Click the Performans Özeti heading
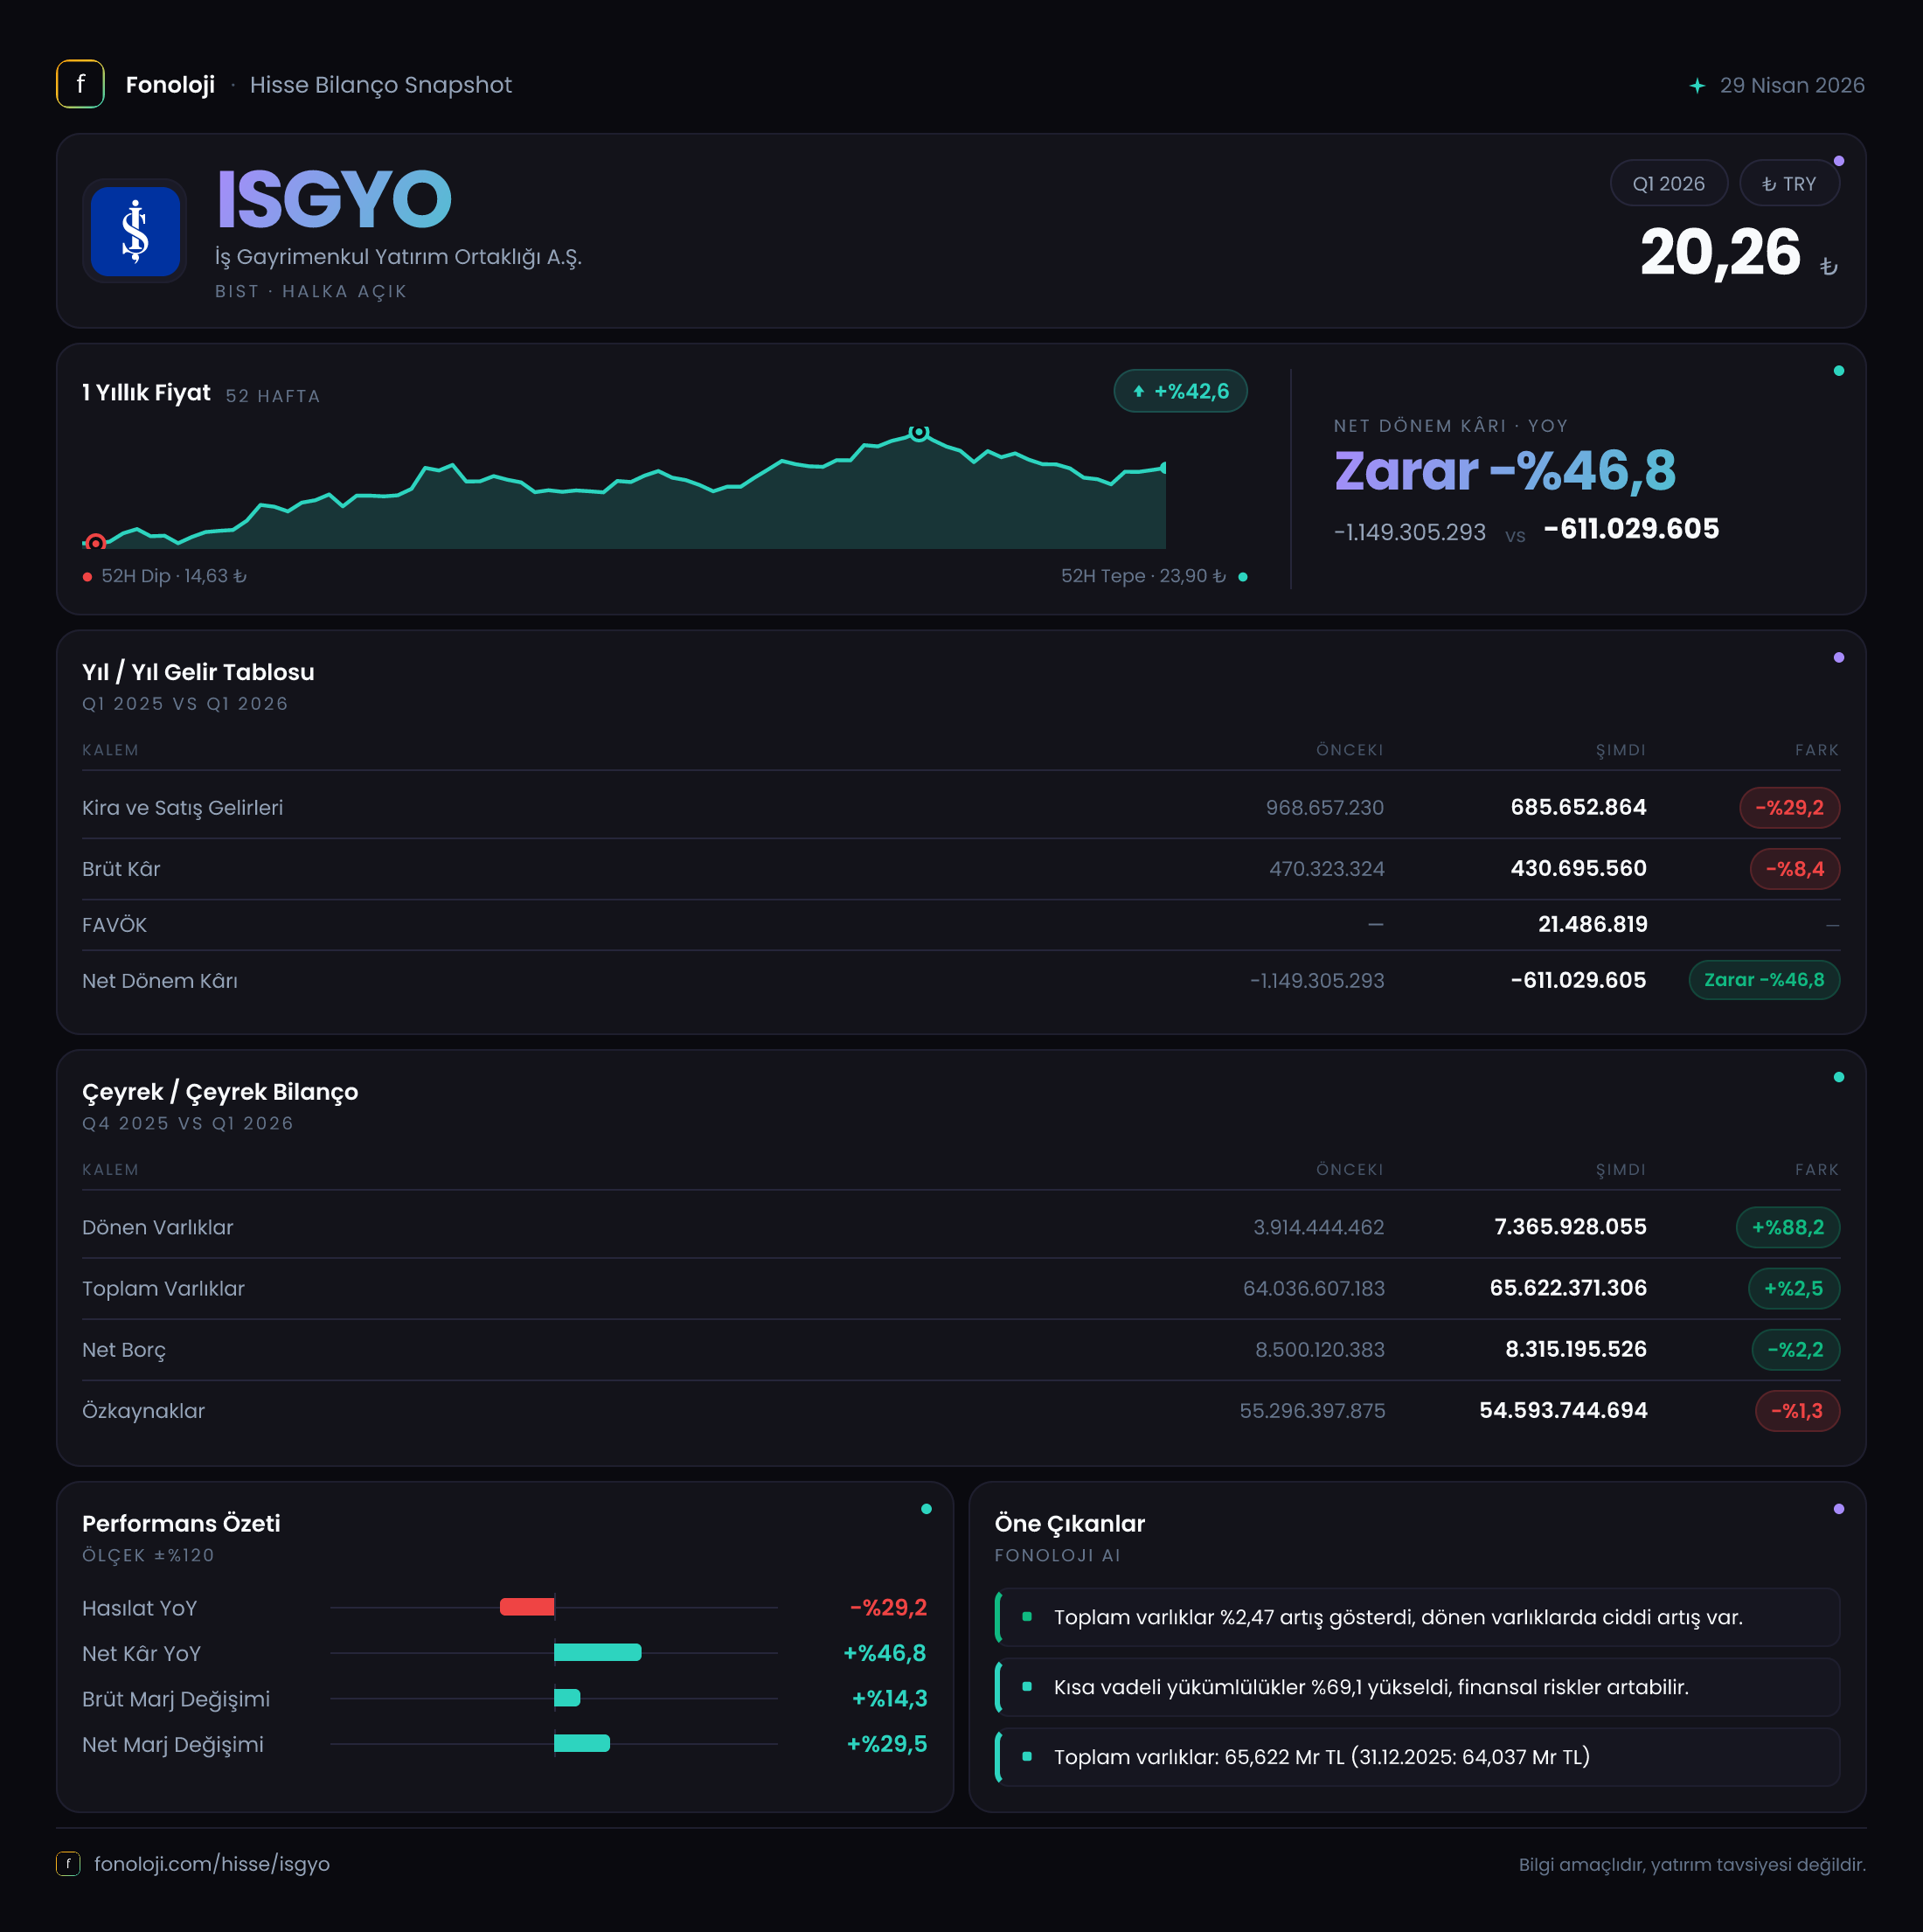The width and height of the screenshot is (1923, 1932). coord(181,1523)
